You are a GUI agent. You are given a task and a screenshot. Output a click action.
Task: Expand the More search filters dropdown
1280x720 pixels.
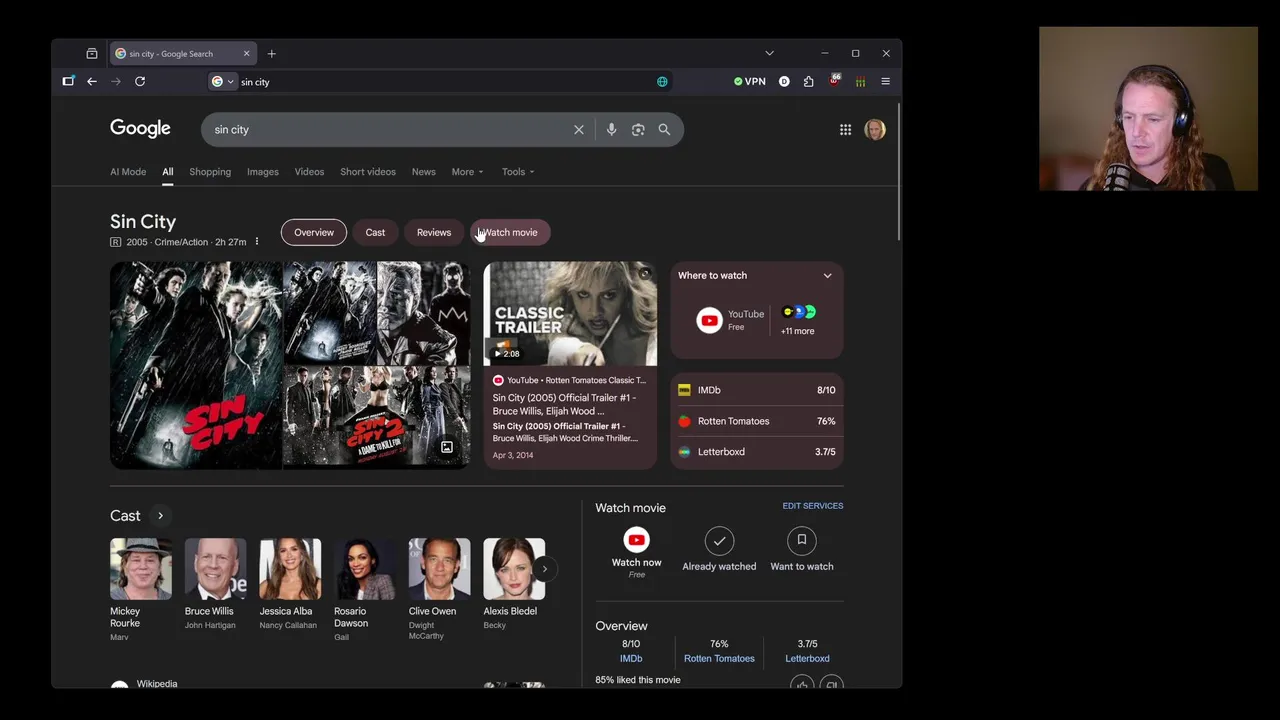pyautogui.click(x=467, y=172)
